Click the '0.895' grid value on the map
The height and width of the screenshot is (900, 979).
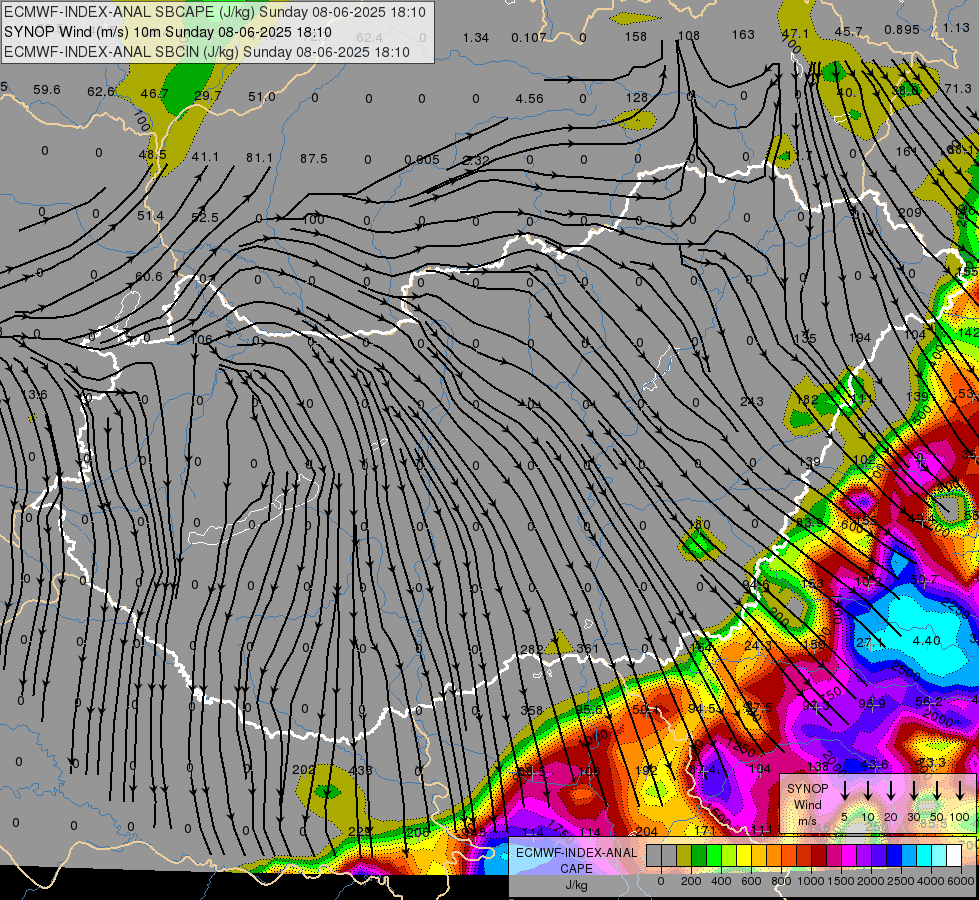coord(902,29)
